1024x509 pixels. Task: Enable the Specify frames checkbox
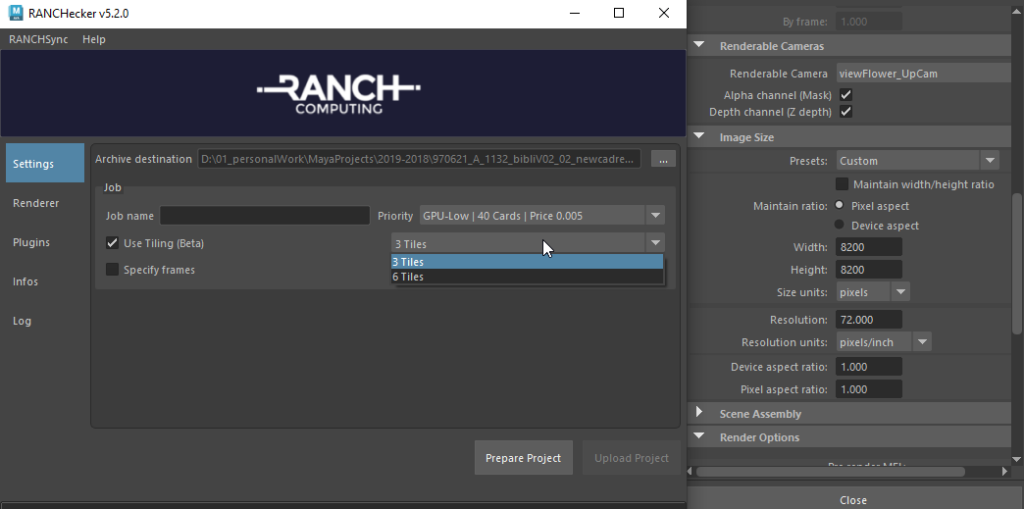112,269
